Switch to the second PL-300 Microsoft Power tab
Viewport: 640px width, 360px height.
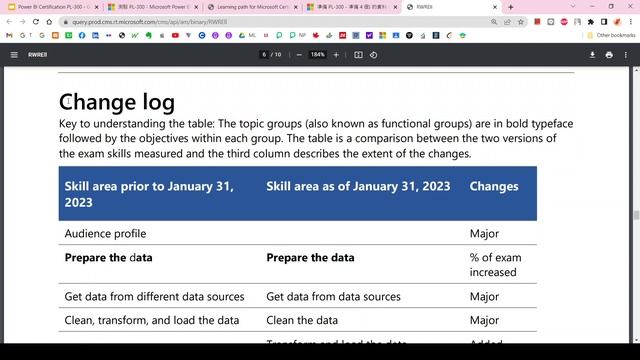tap(152, 7)
